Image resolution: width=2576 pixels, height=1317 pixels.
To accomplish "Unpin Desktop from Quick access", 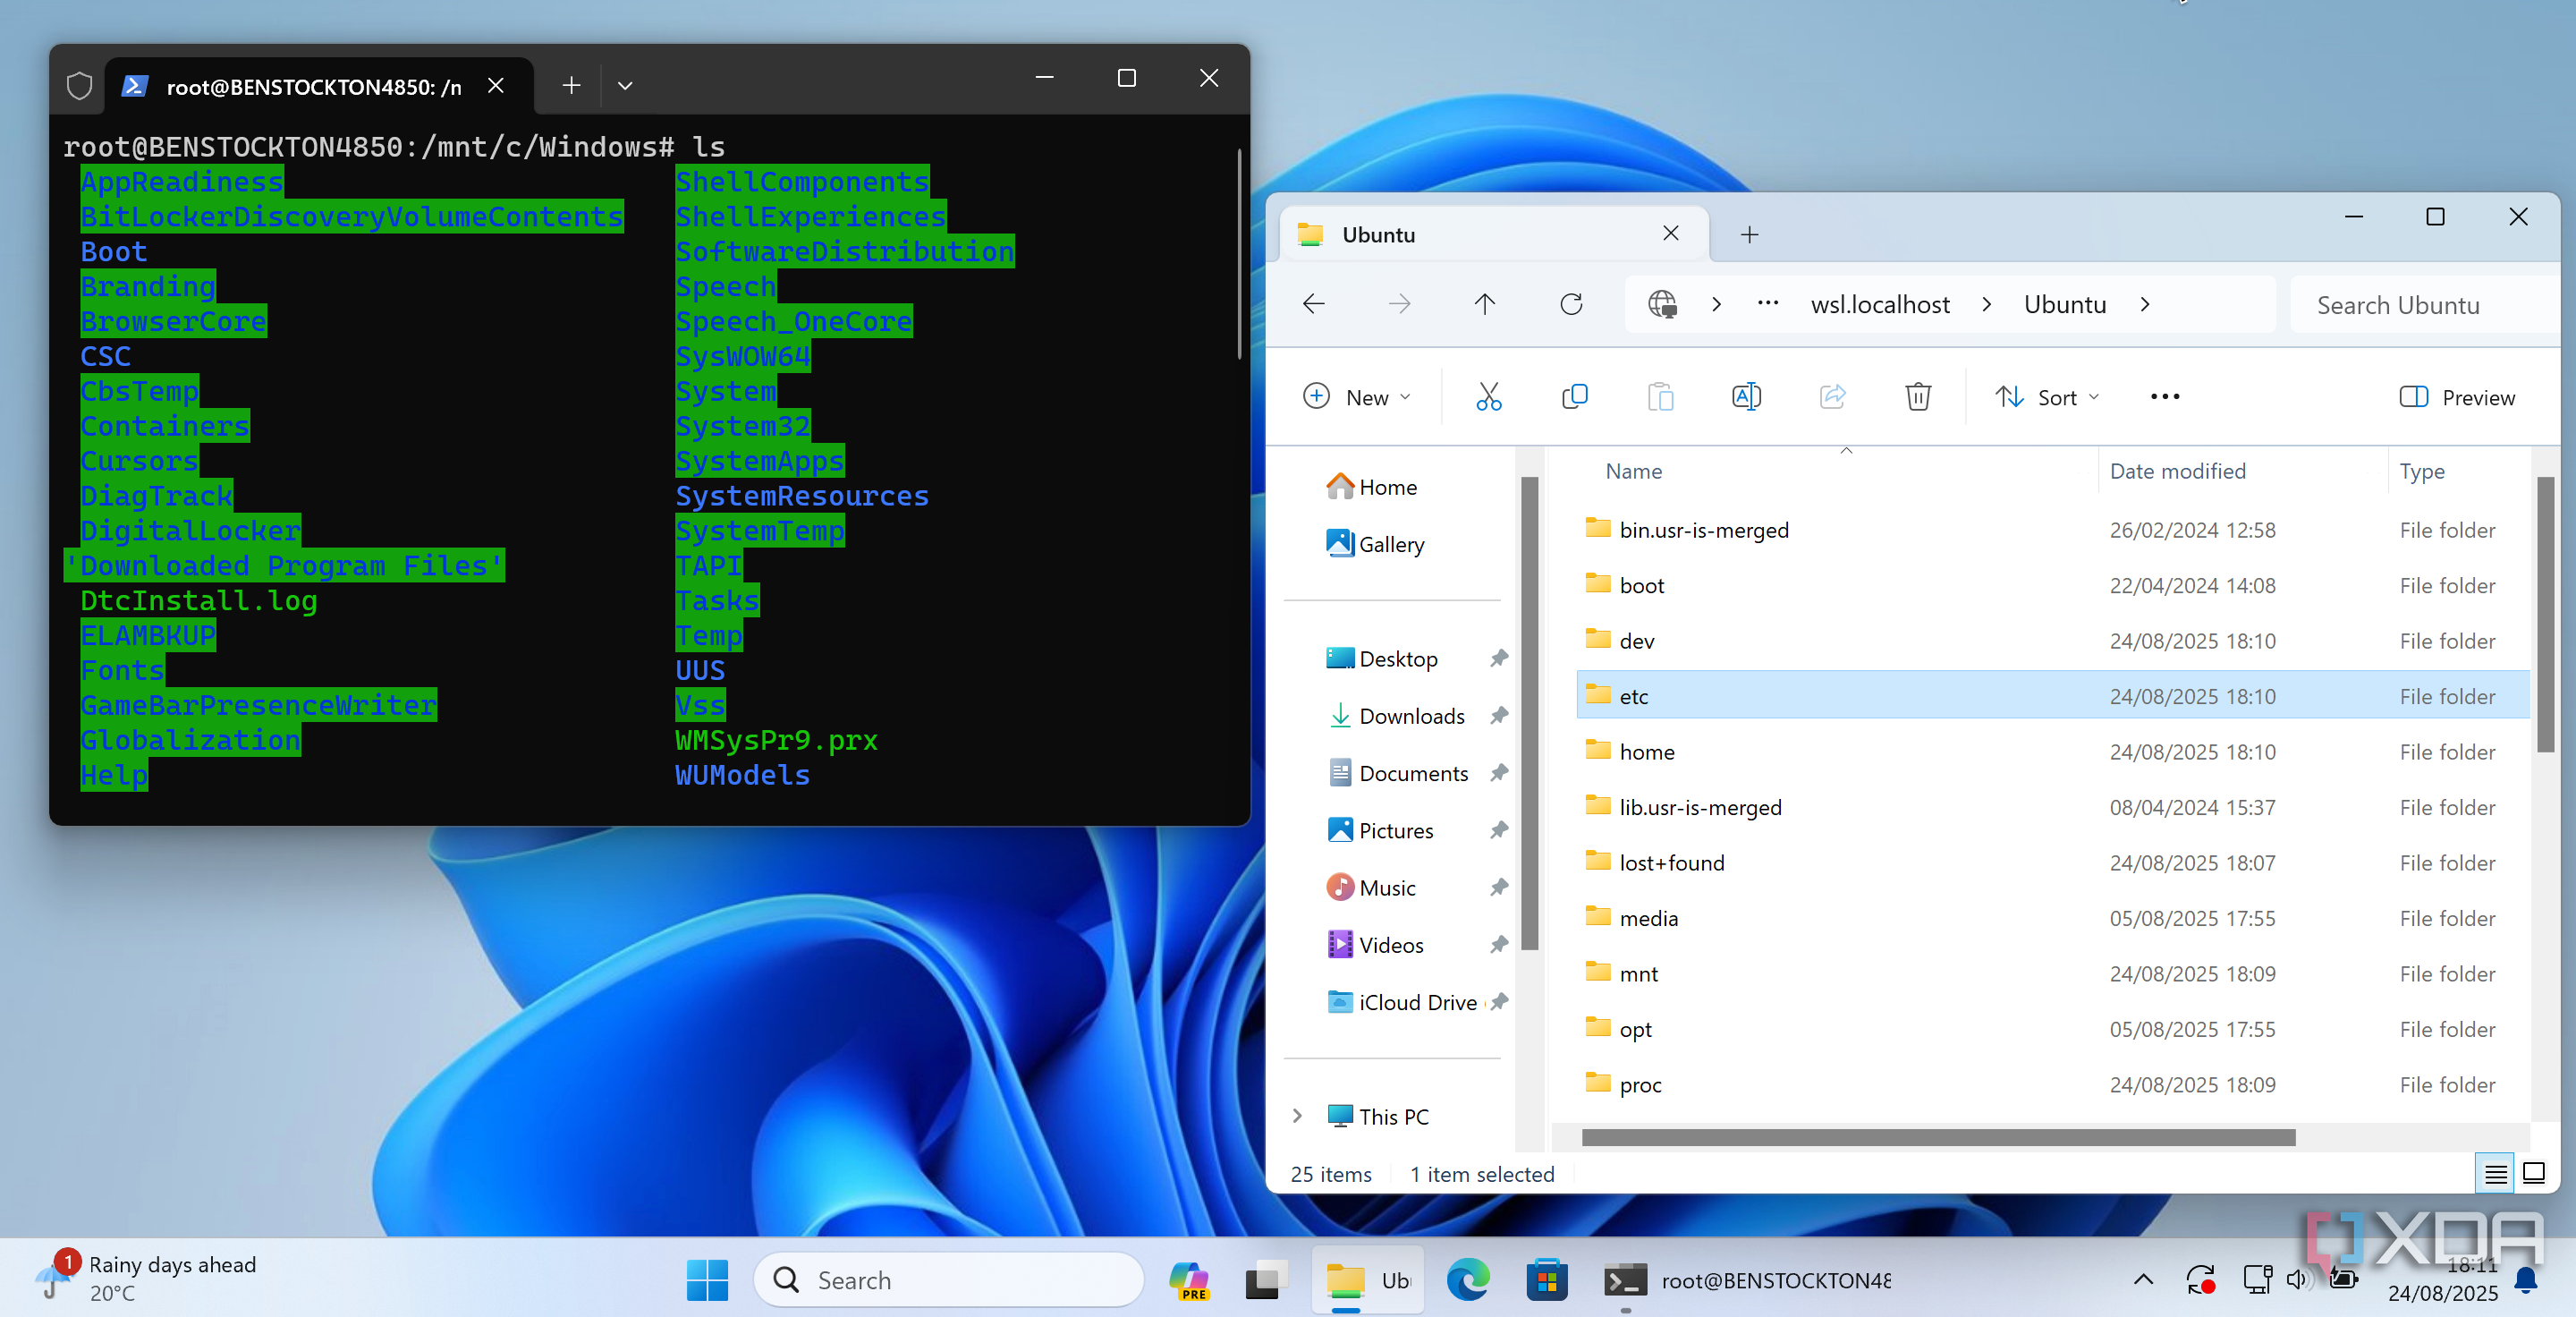I will [x=1498, y=658].
